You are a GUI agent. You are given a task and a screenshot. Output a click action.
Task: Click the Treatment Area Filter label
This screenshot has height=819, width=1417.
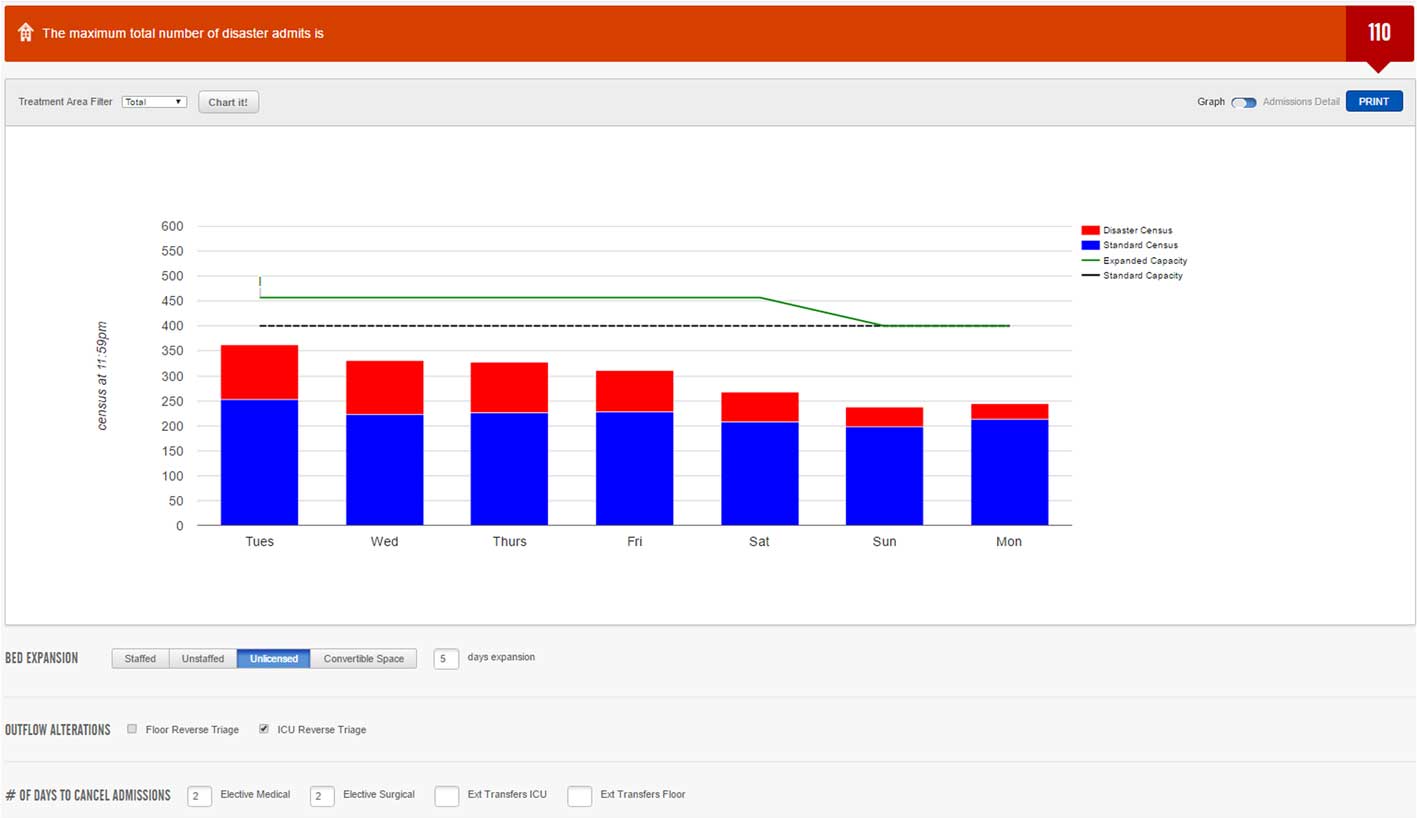(x=65, y=102)
